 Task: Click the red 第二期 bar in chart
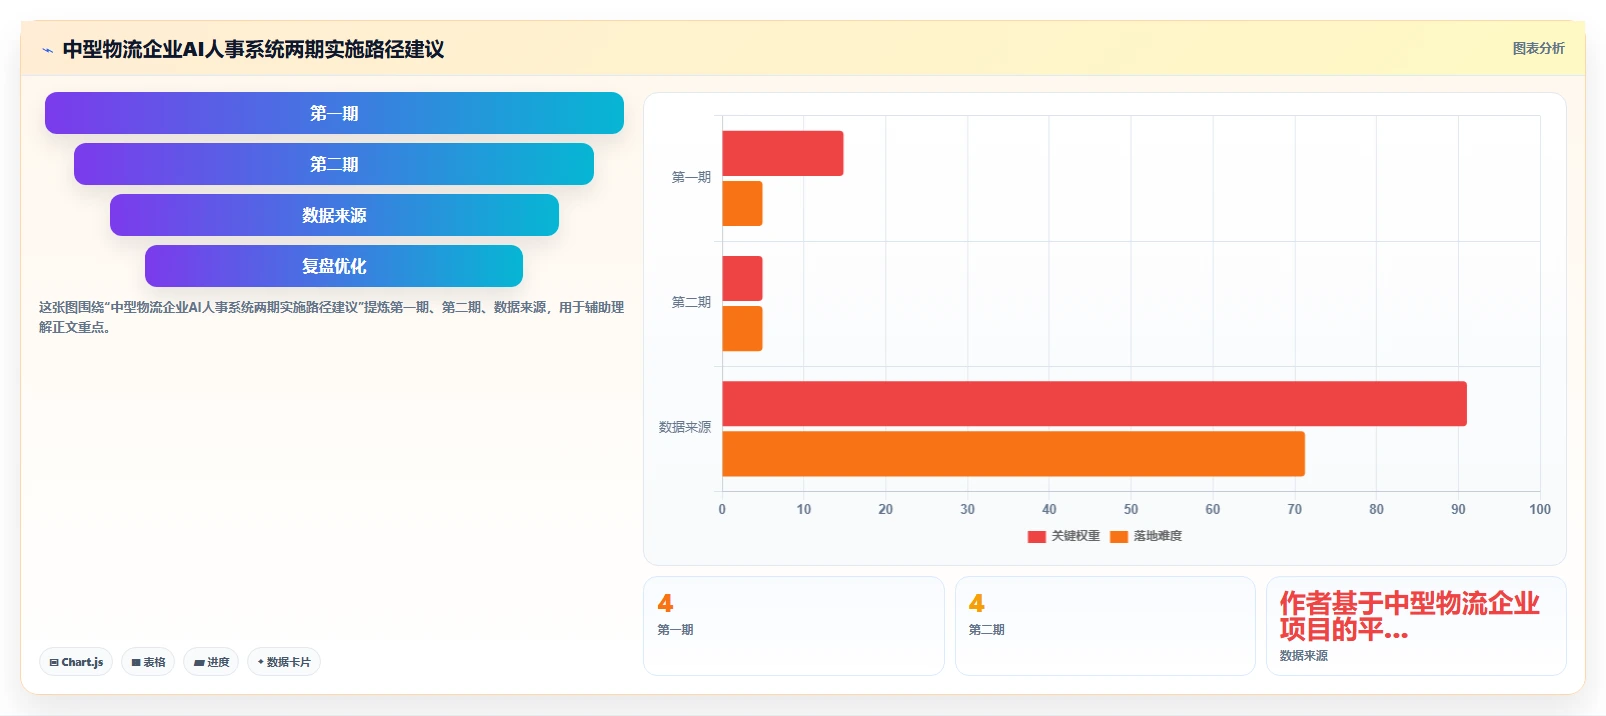coord(742,278)
